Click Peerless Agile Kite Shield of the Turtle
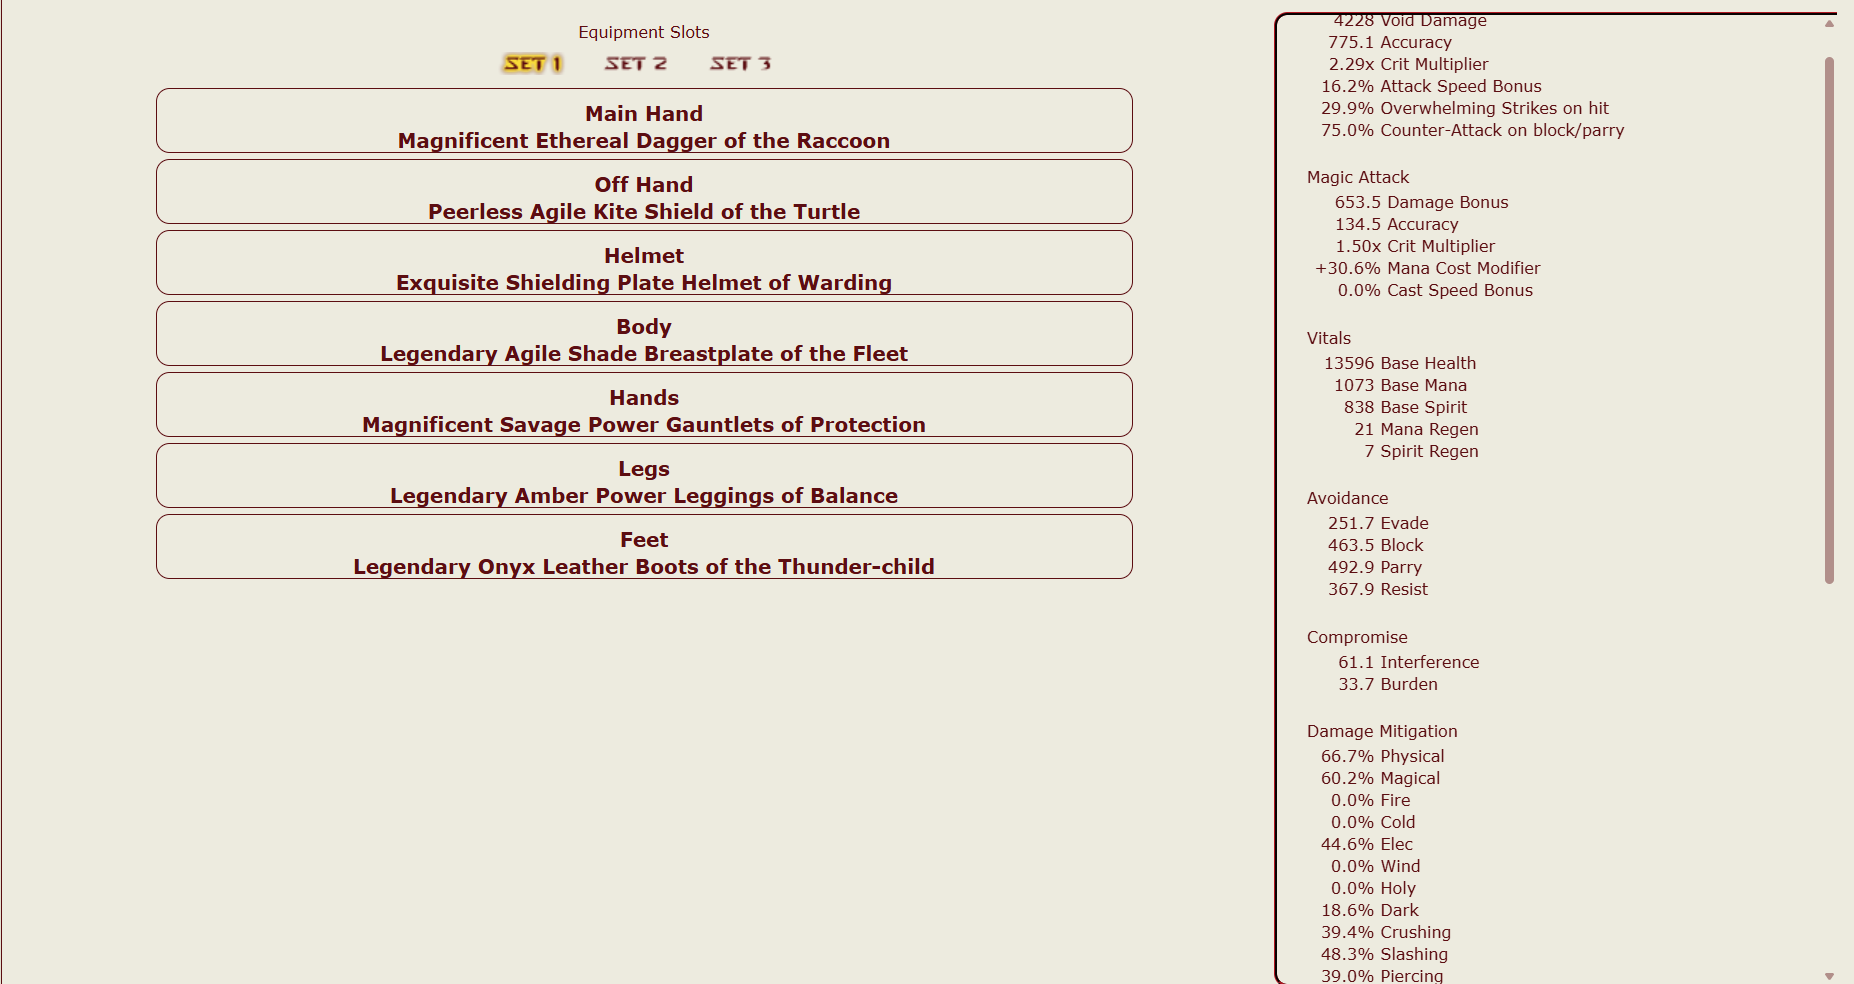The width and height of the screenshot is (1854, 984). (644, 212)
